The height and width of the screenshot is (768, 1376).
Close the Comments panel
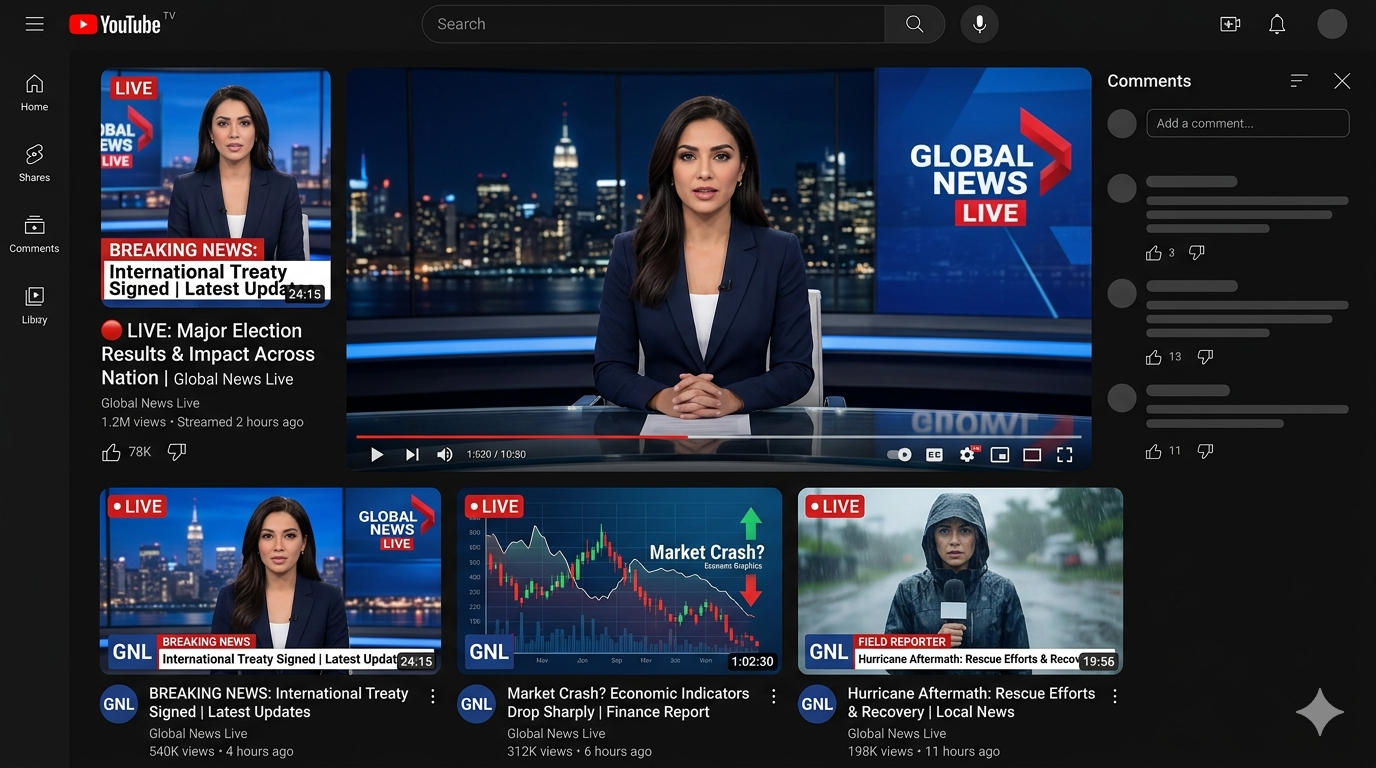click(1342, 81)
